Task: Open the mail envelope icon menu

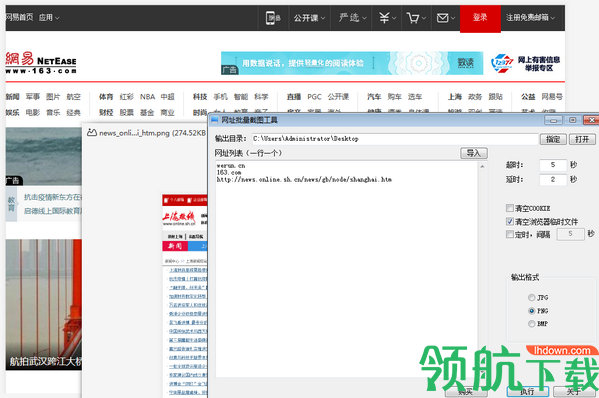Action: pyautogui.click(x=445, y=18)
